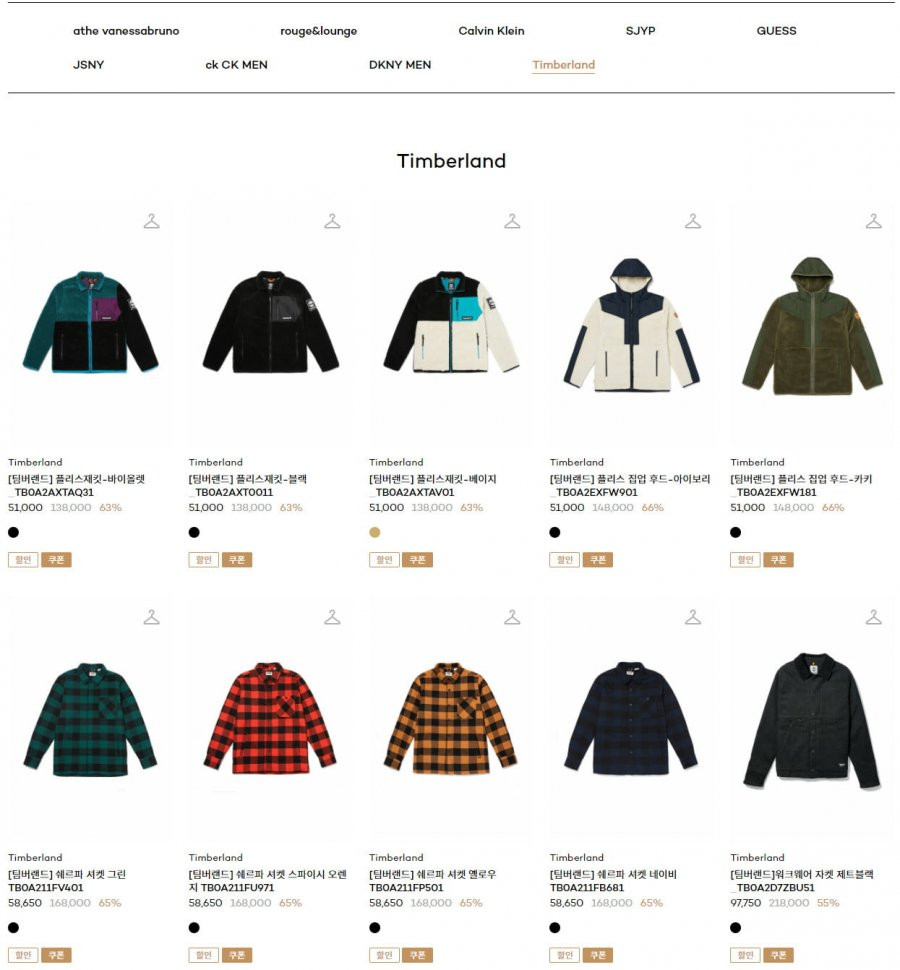Click hanger icon on beige fleece jacket
900x970 pixels.
[512, 221]
